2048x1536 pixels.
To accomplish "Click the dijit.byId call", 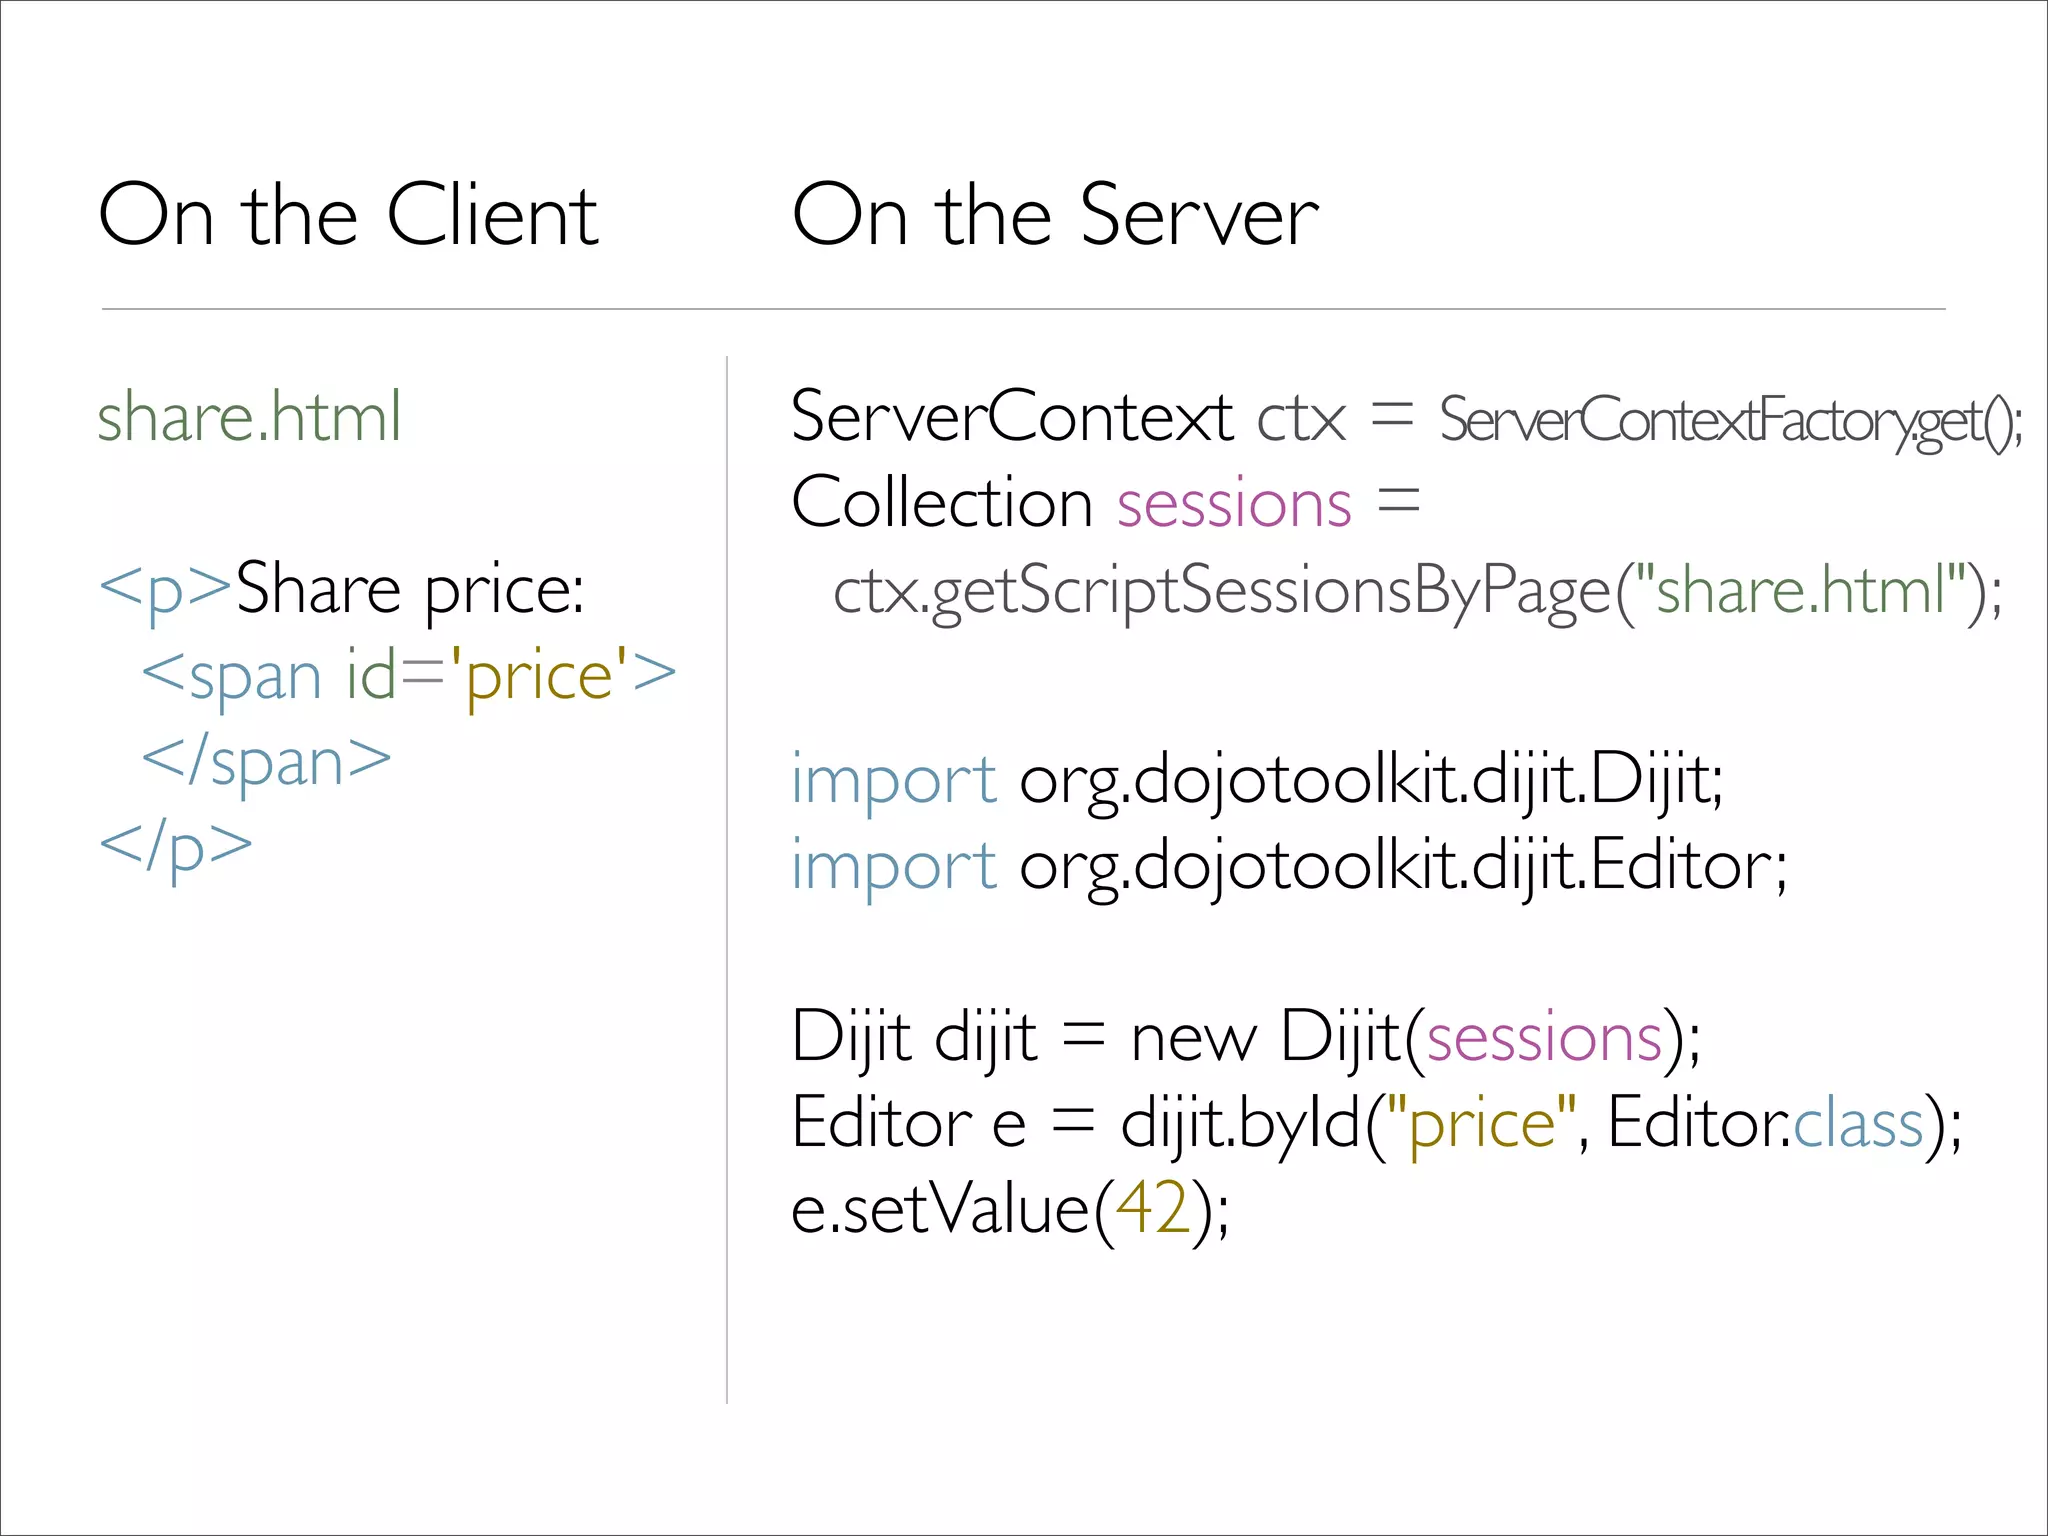I will click(x=1241, y=1123).
